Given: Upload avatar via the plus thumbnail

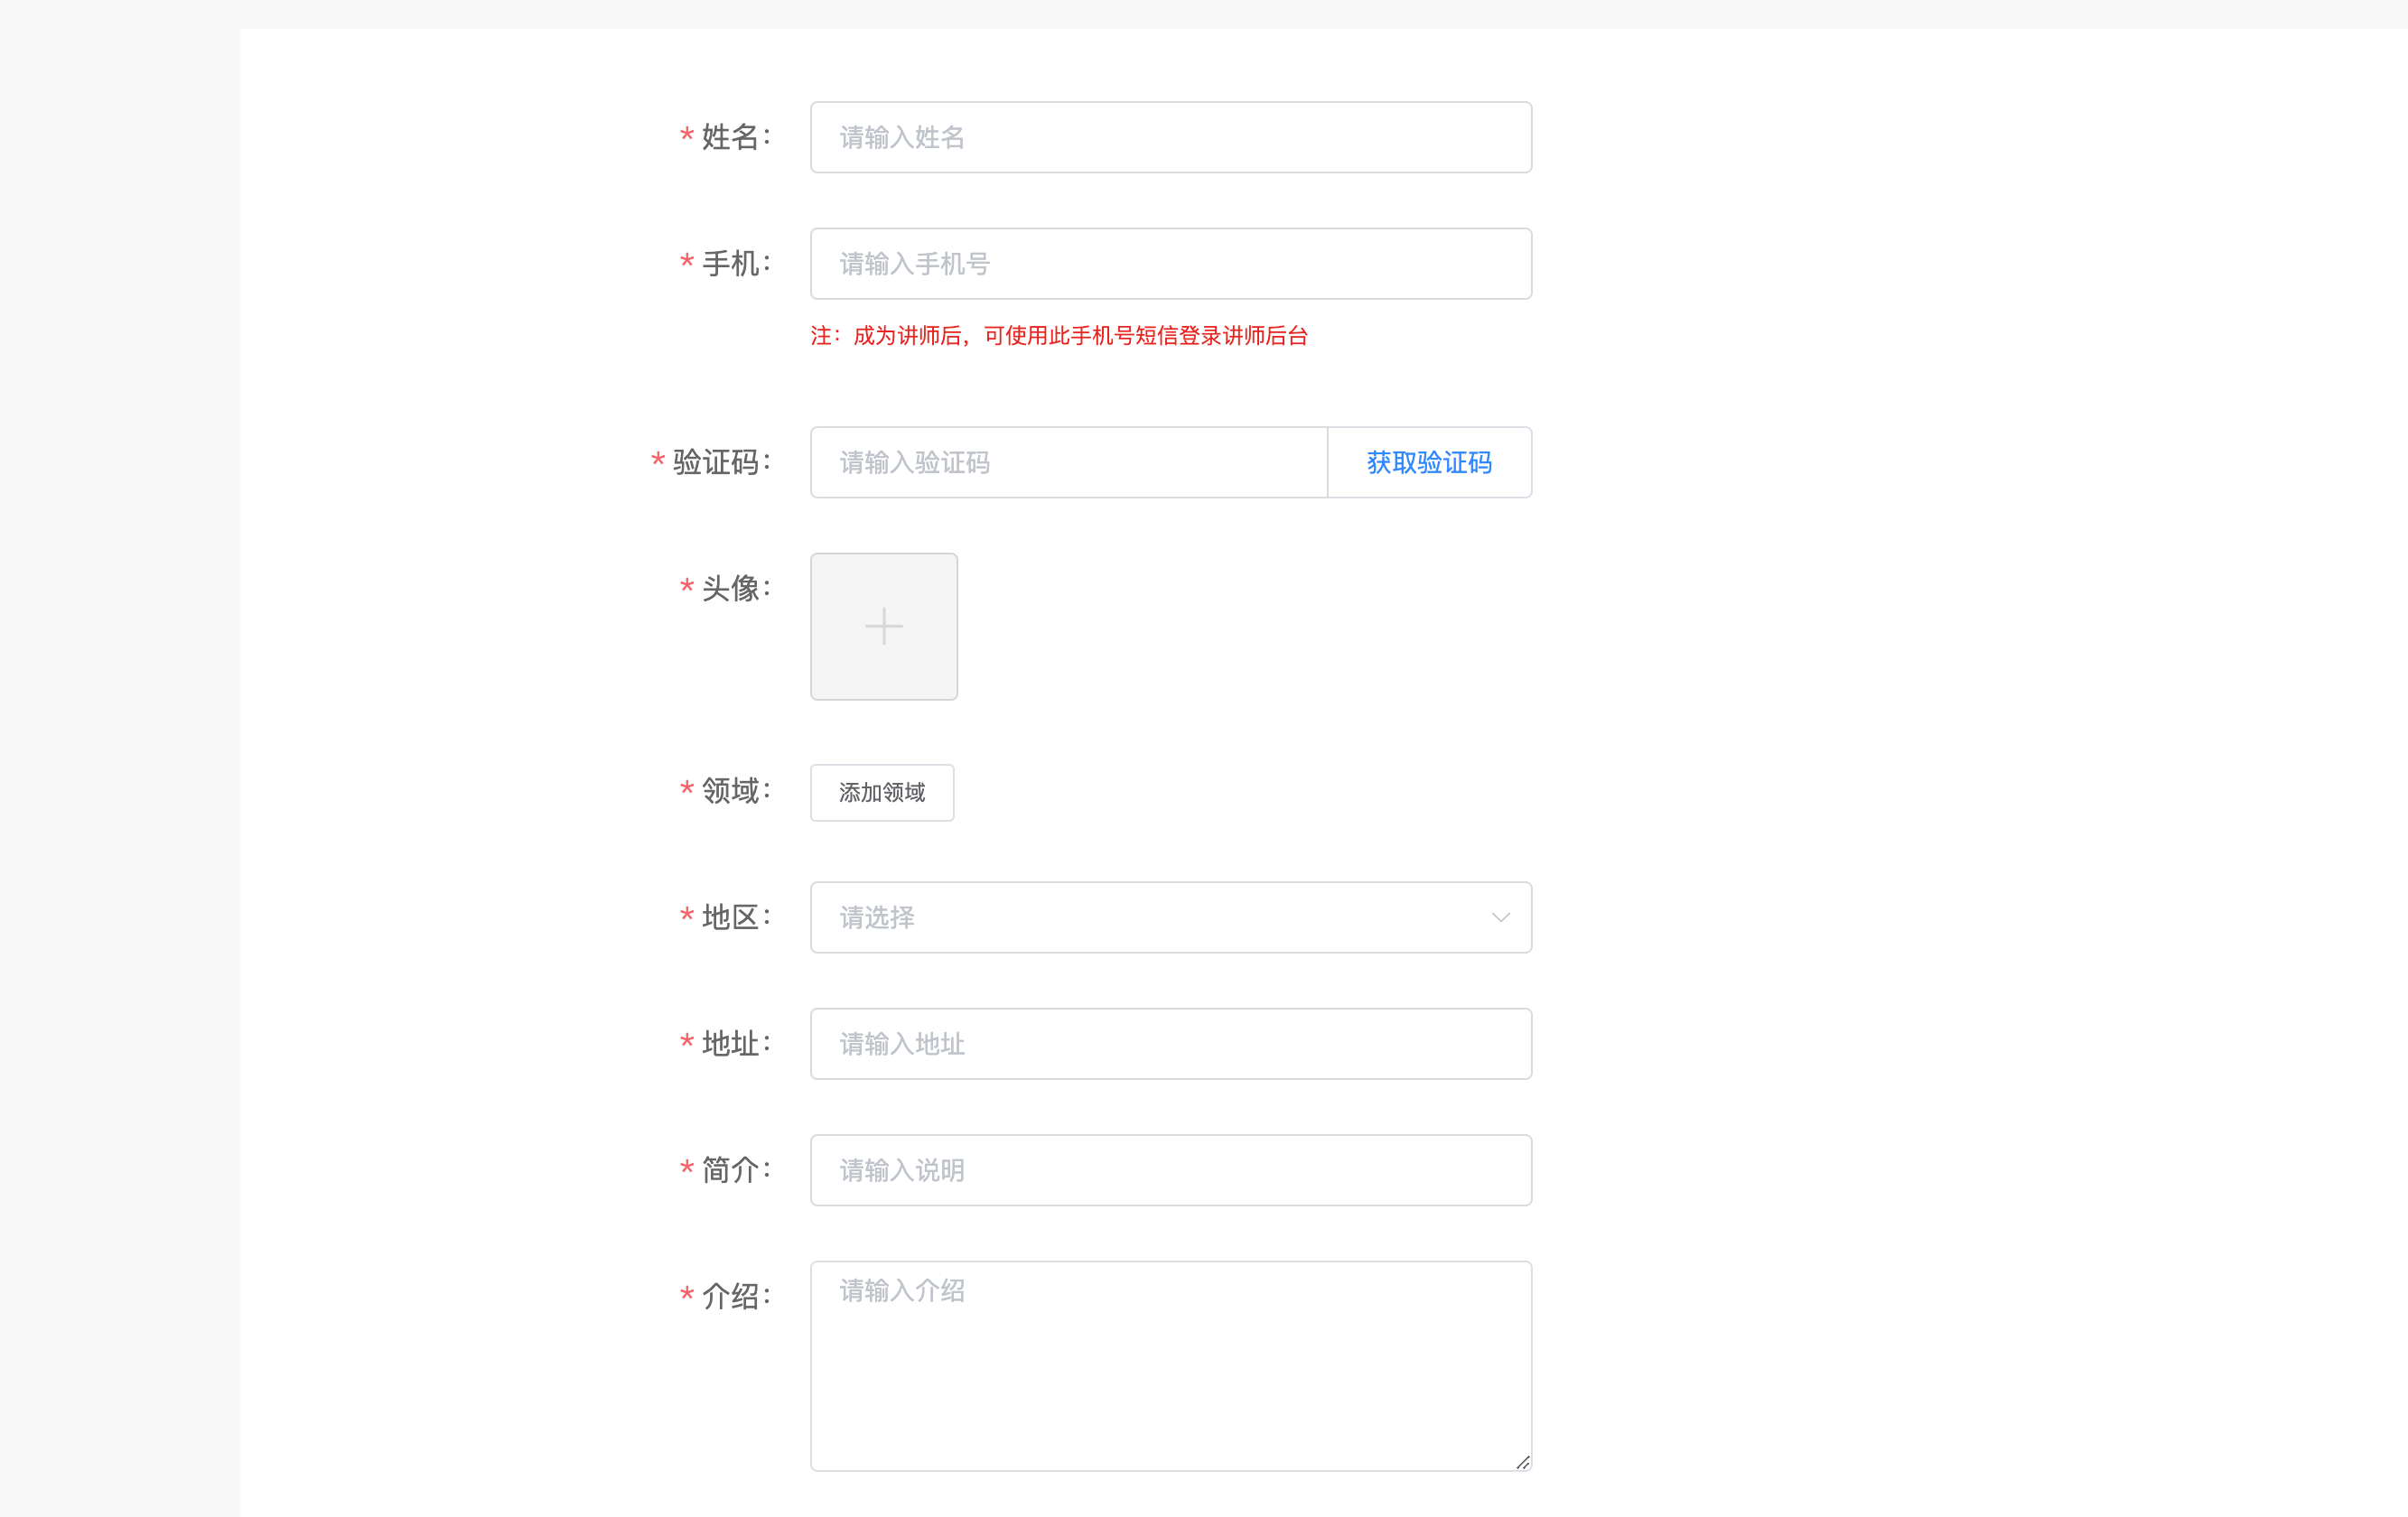Looking at the screenshot, I should coord(884,627).
